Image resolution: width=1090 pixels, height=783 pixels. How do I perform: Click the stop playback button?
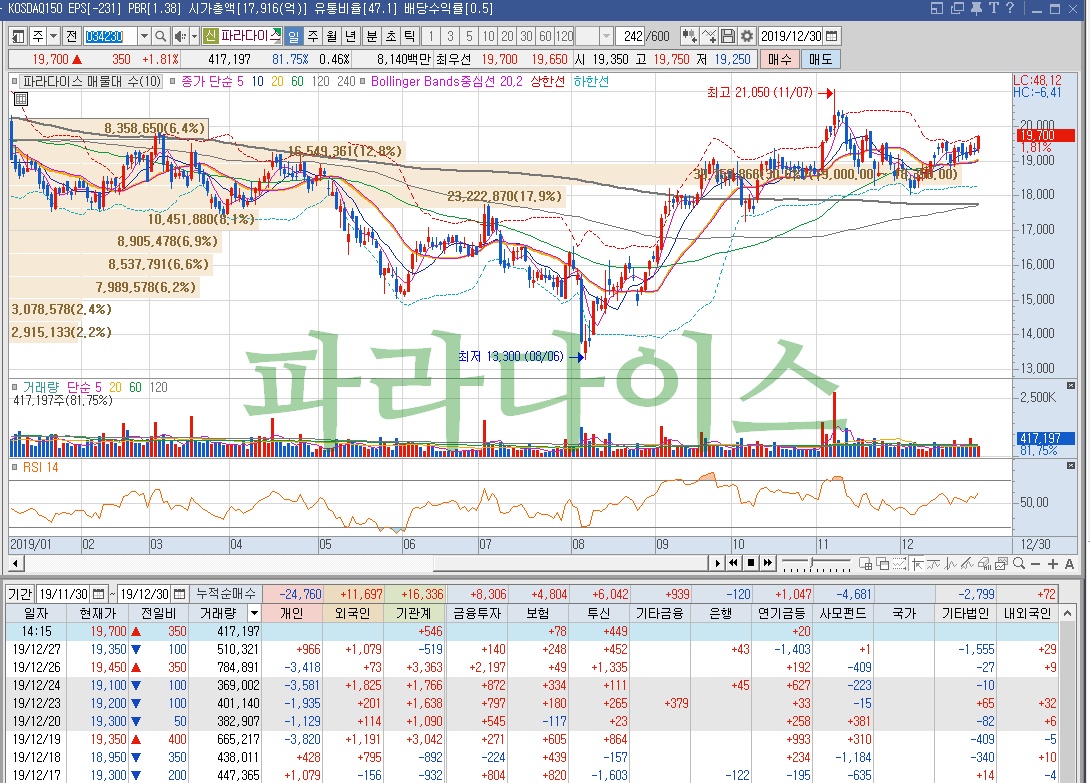751,563
